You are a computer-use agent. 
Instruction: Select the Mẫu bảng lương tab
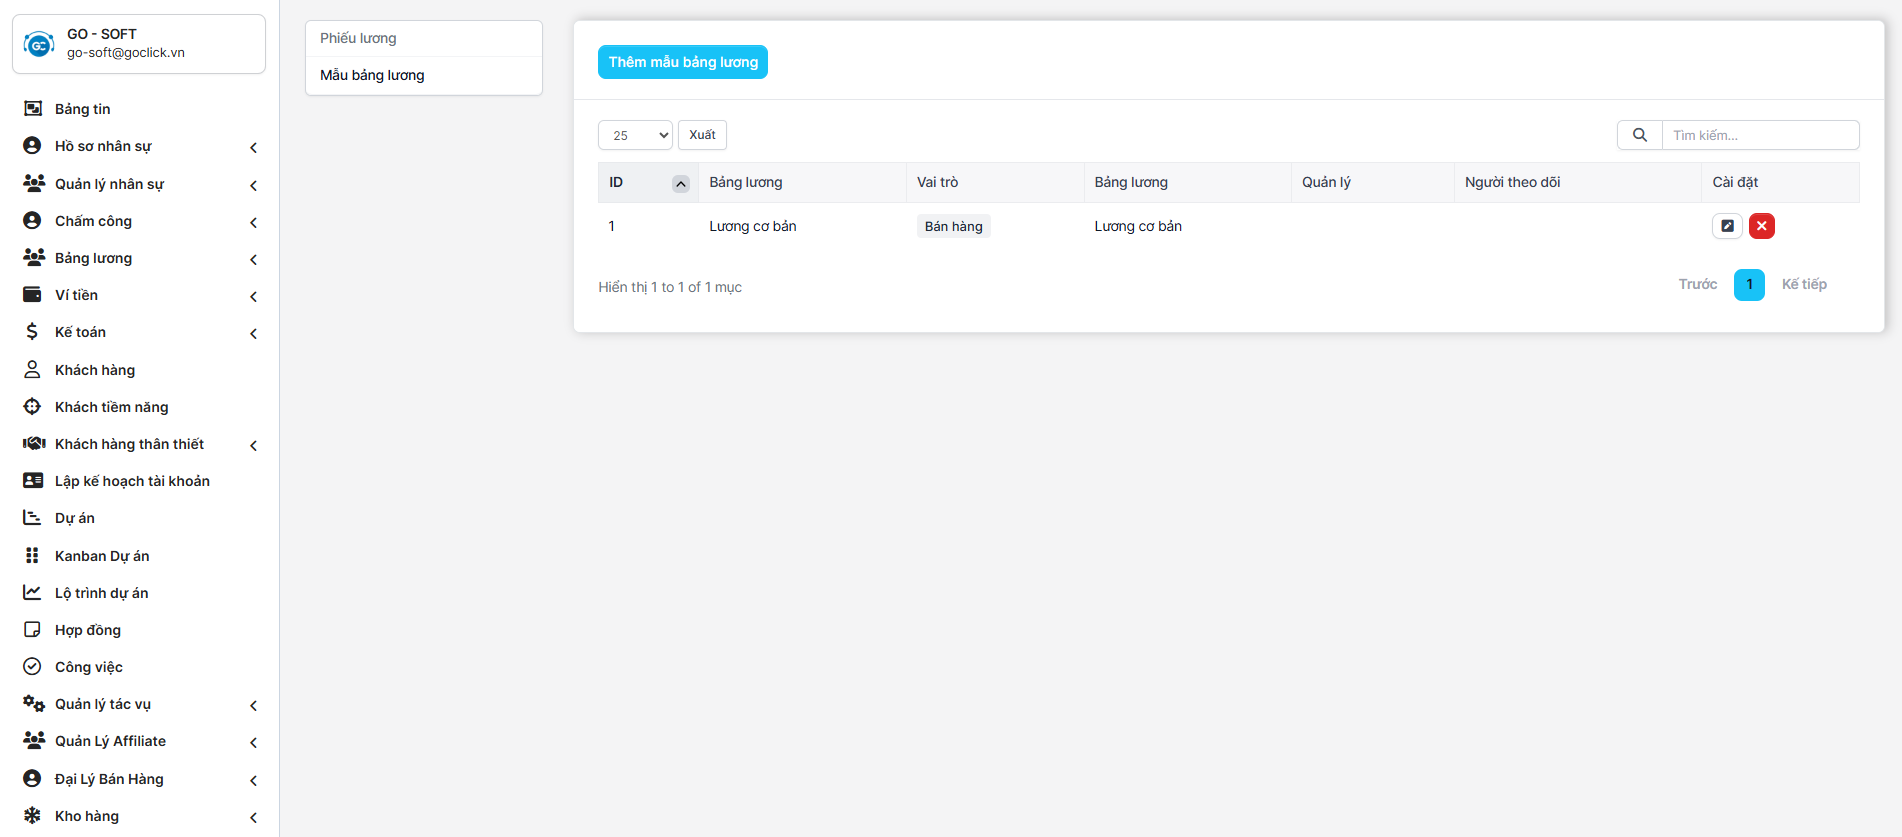click(x=372, y=75)
